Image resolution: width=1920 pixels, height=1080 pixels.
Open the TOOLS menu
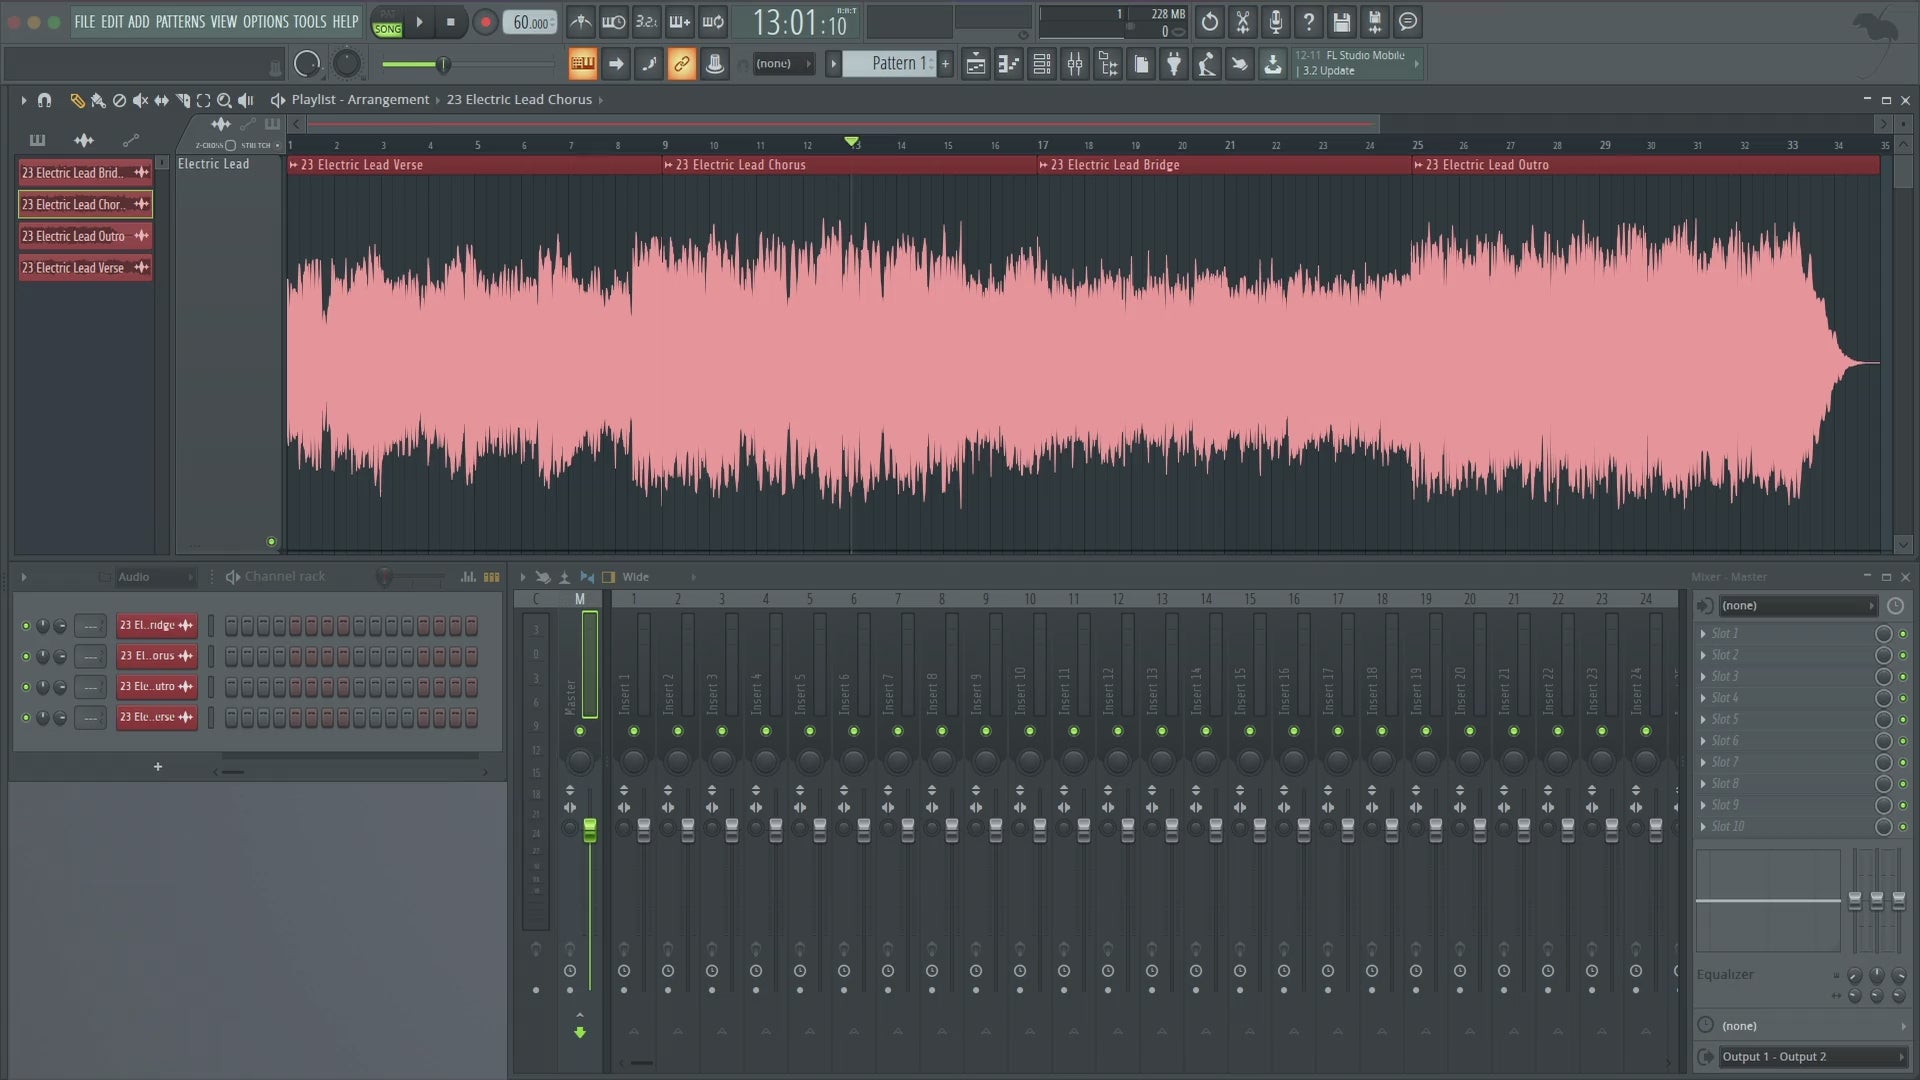pos(310,22)
